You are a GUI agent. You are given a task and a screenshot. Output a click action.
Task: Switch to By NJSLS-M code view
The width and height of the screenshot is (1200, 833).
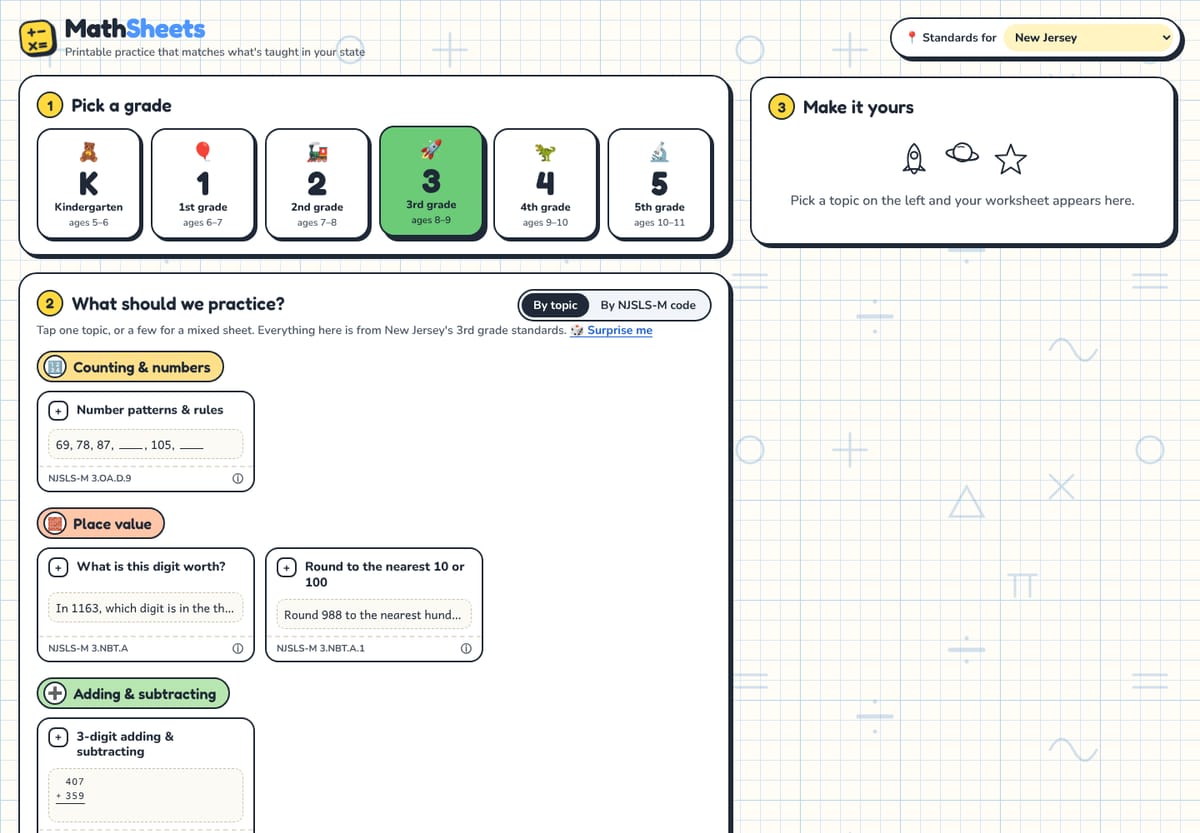[647, 305]
